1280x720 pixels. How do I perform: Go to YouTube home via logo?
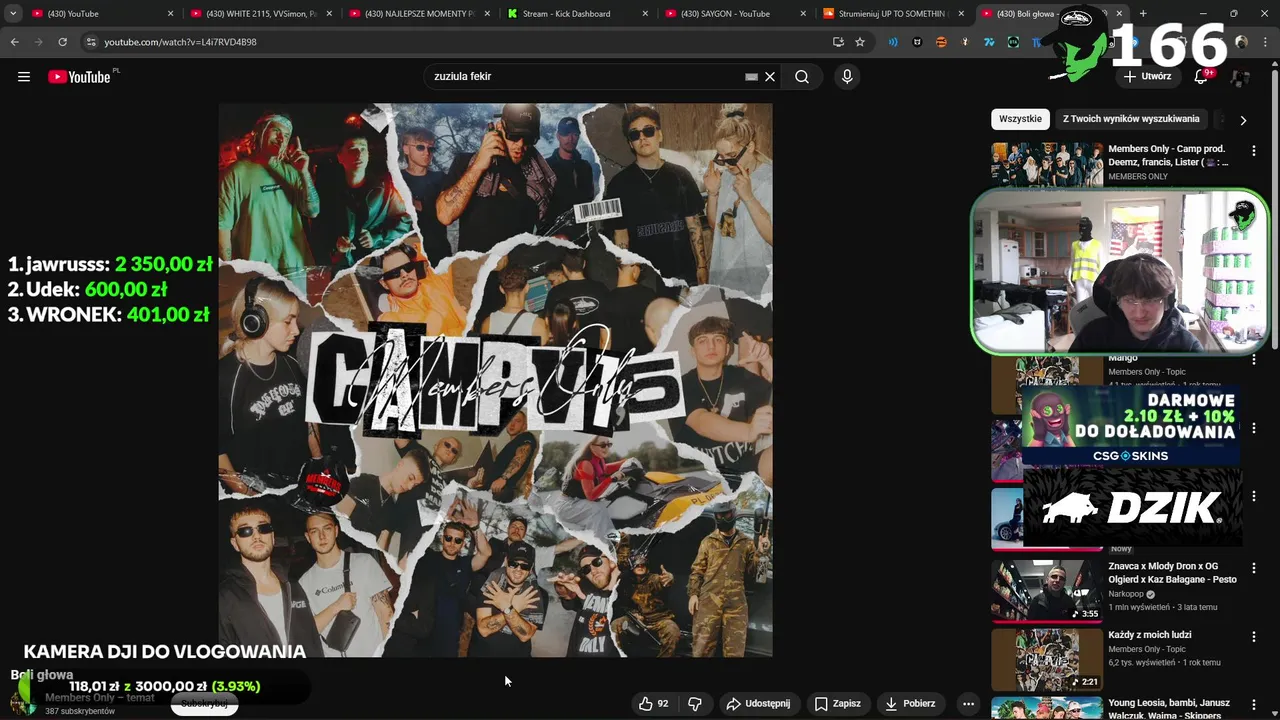point(79,77)
